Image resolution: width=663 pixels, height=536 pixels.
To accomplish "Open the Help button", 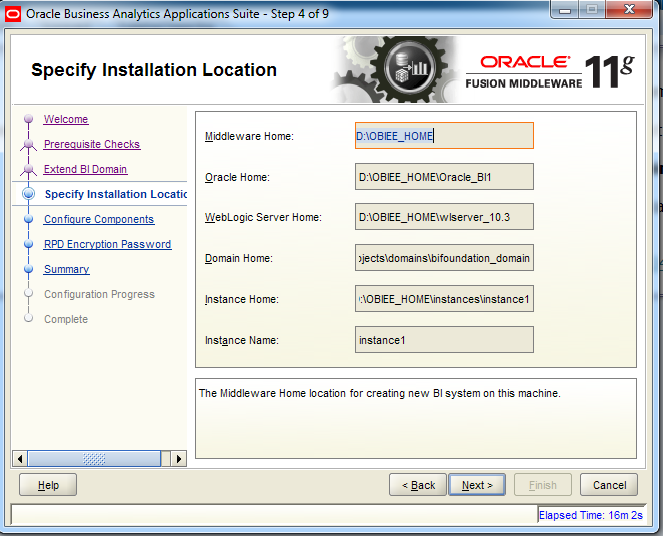I will [48, 485].
